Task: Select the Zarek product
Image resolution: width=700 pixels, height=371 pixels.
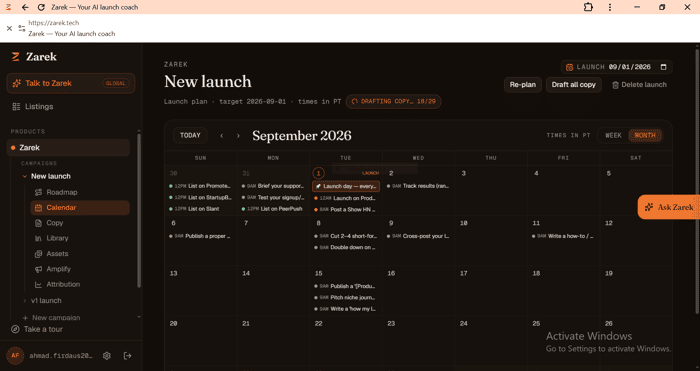Action: tap(68, 147)
